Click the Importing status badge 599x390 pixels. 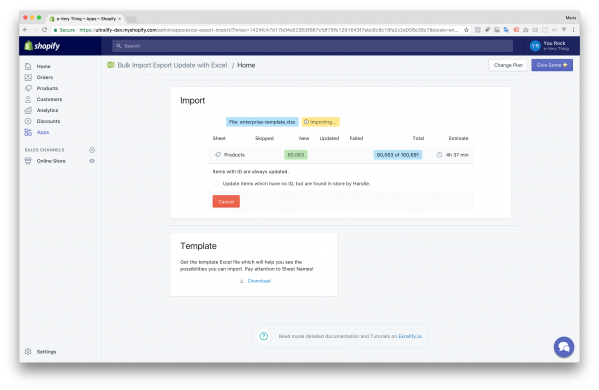(x=321, y=122)
